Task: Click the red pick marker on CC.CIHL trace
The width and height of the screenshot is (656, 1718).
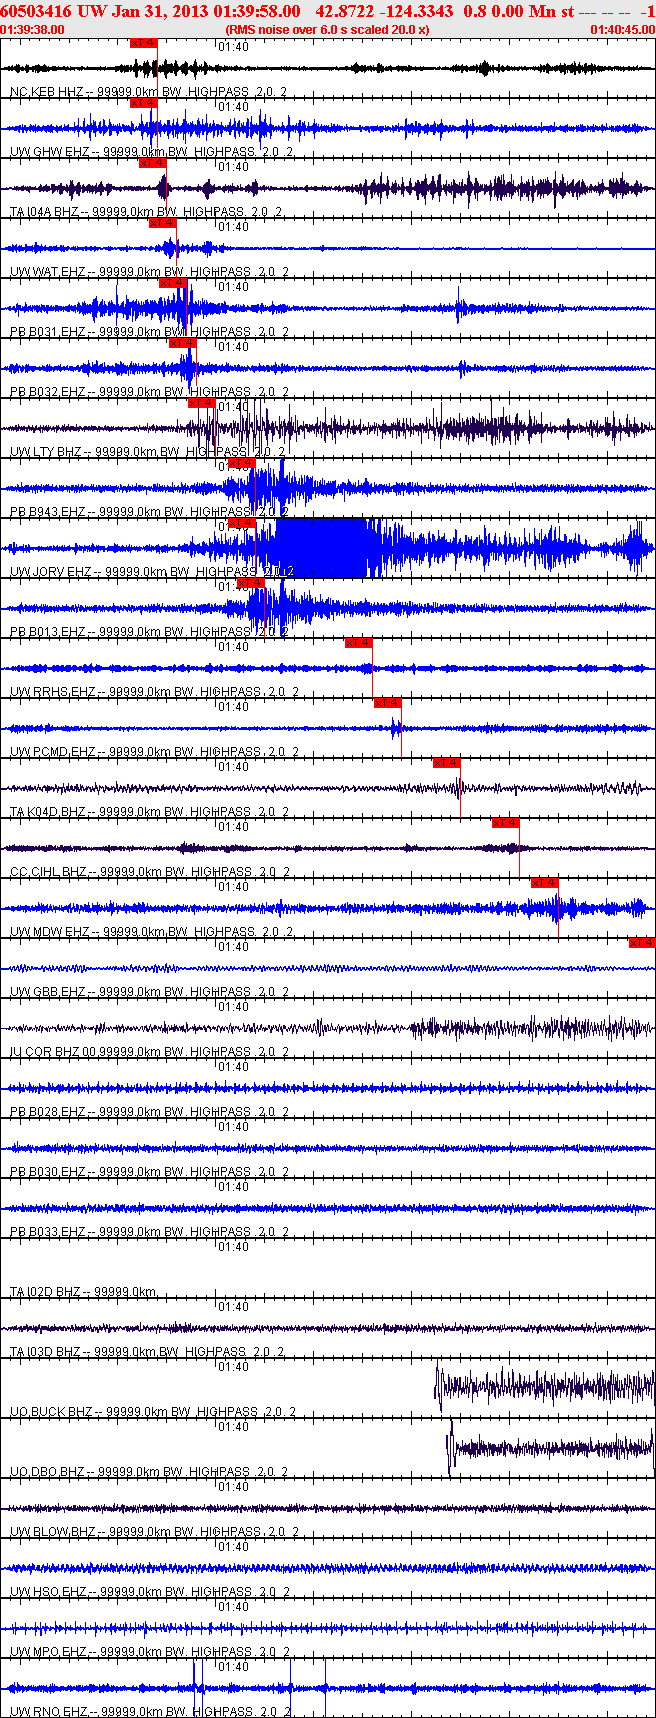Action: (x=505, y=823)
